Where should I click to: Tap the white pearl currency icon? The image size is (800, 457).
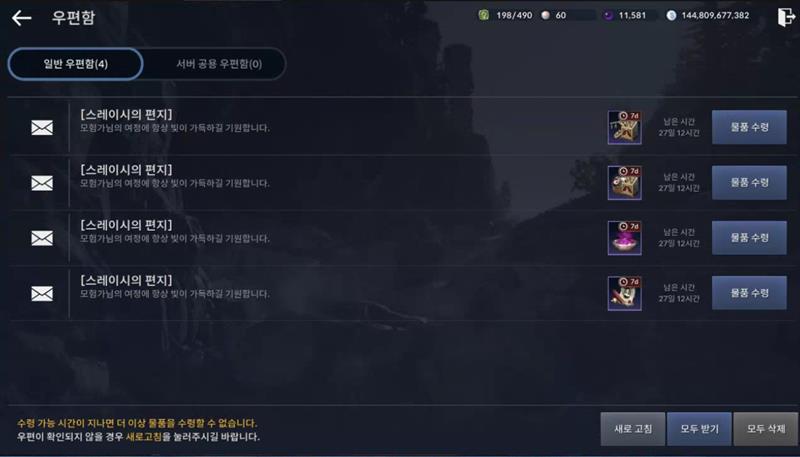click(x=545, y=15)
